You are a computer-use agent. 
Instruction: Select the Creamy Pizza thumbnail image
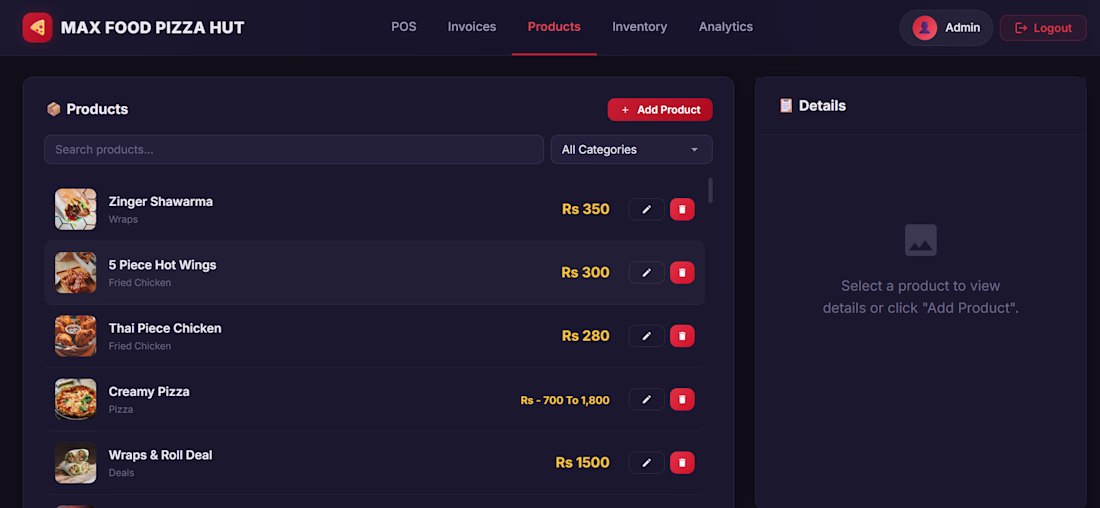[76, 399]
